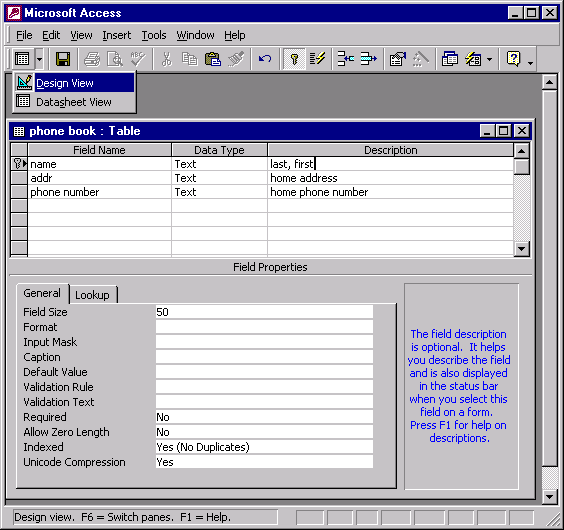Screen dimensions: 564x530
Task: Open Print Preview from the toolbar
Action: pyautogui.click(x=115, y=59)
